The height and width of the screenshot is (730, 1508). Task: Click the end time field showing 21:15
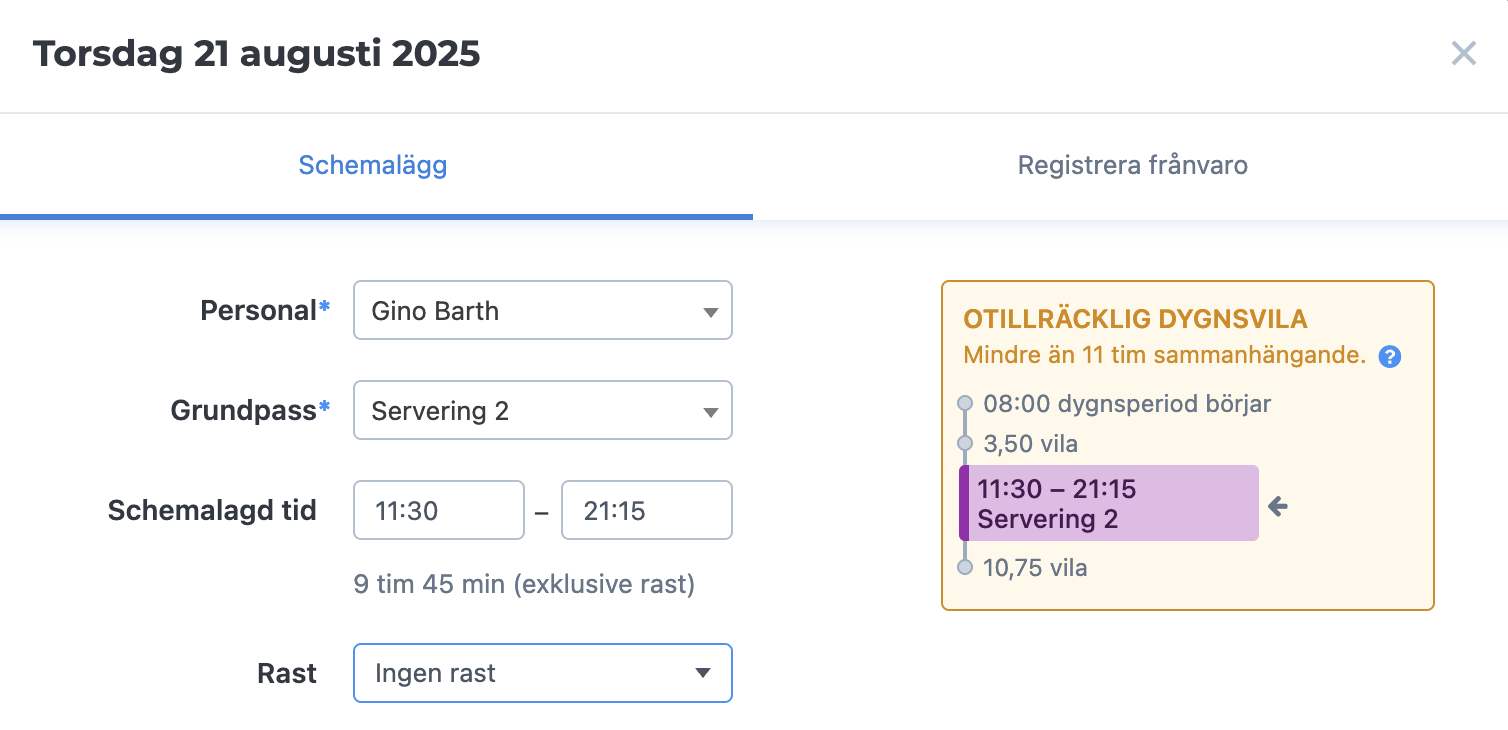pyautogui.click(x=647, y=510)
